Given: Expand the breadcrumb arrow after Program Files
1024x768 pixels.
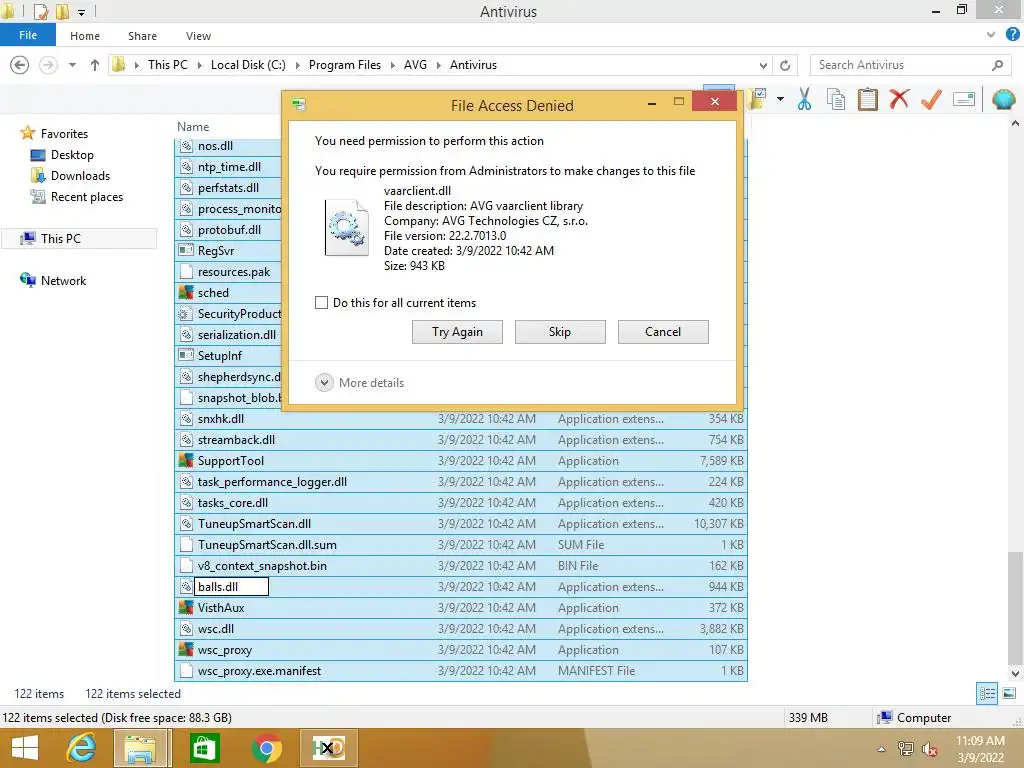Looking at the screenshot, I should coord(392,65).
